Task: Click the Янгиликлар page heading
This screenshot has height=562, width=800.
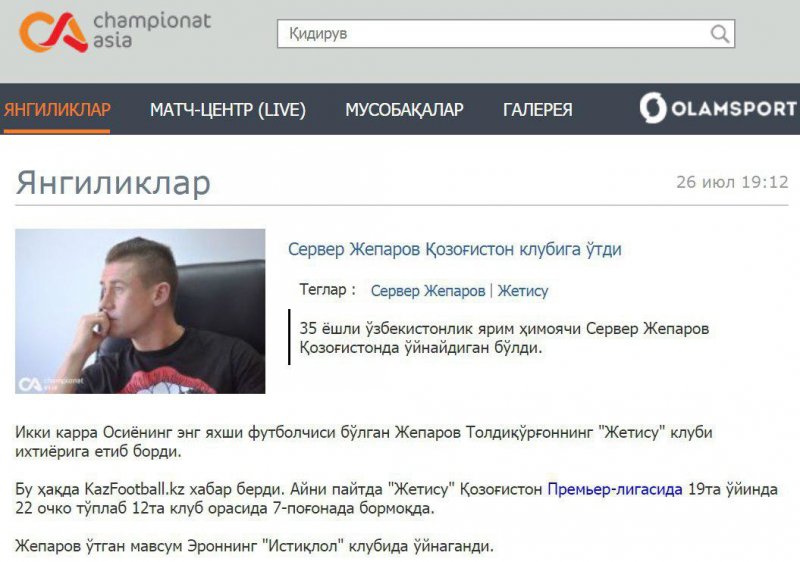Action: click(113, 182)
